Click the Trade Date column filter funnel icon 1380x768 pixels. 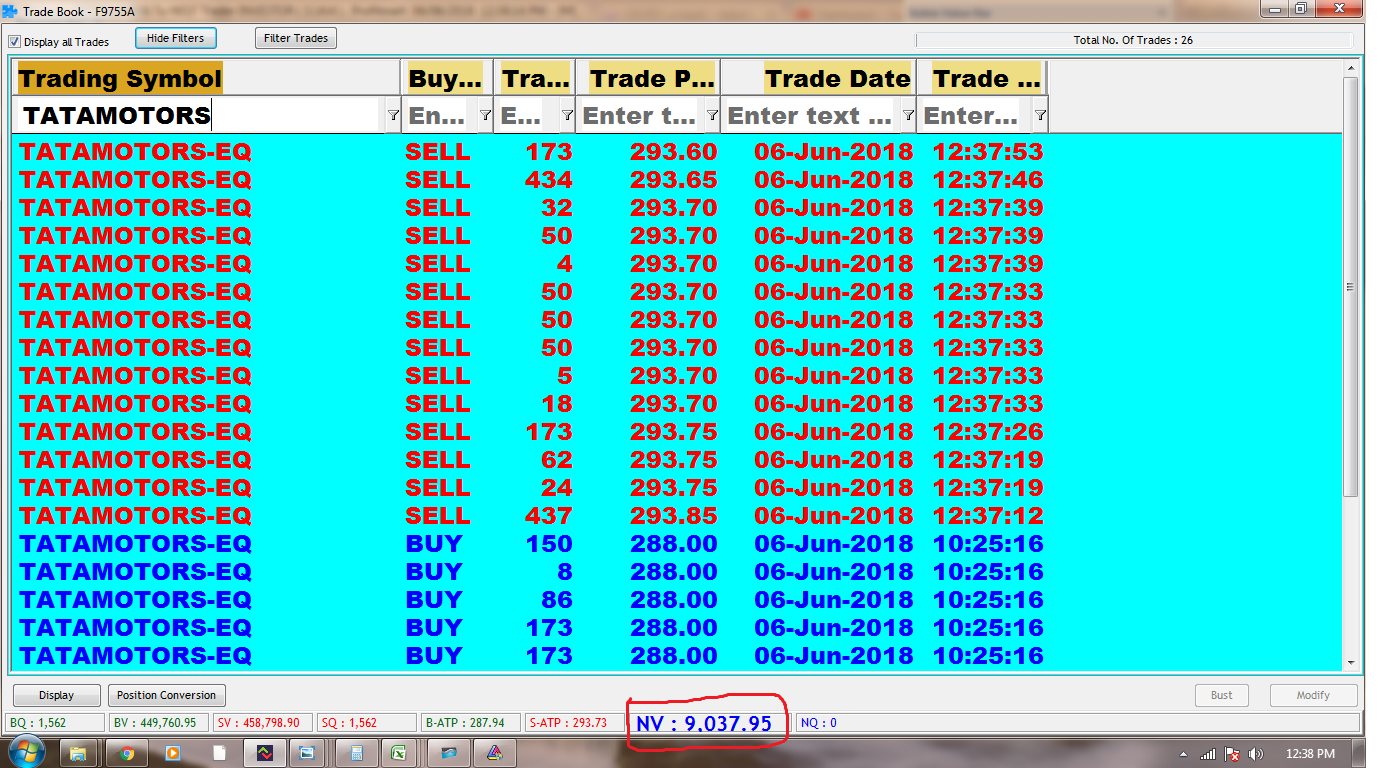(908, 116)
